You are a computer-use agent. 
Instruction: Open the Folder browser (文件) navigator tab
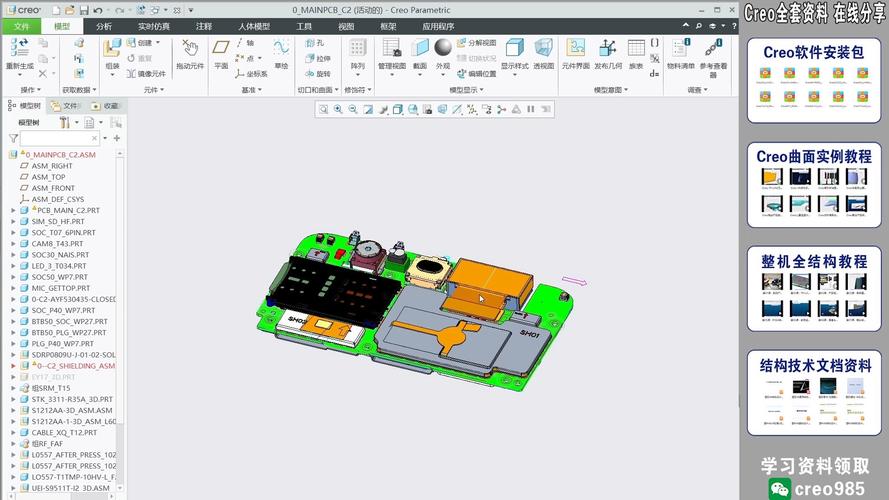coord(66,106)
